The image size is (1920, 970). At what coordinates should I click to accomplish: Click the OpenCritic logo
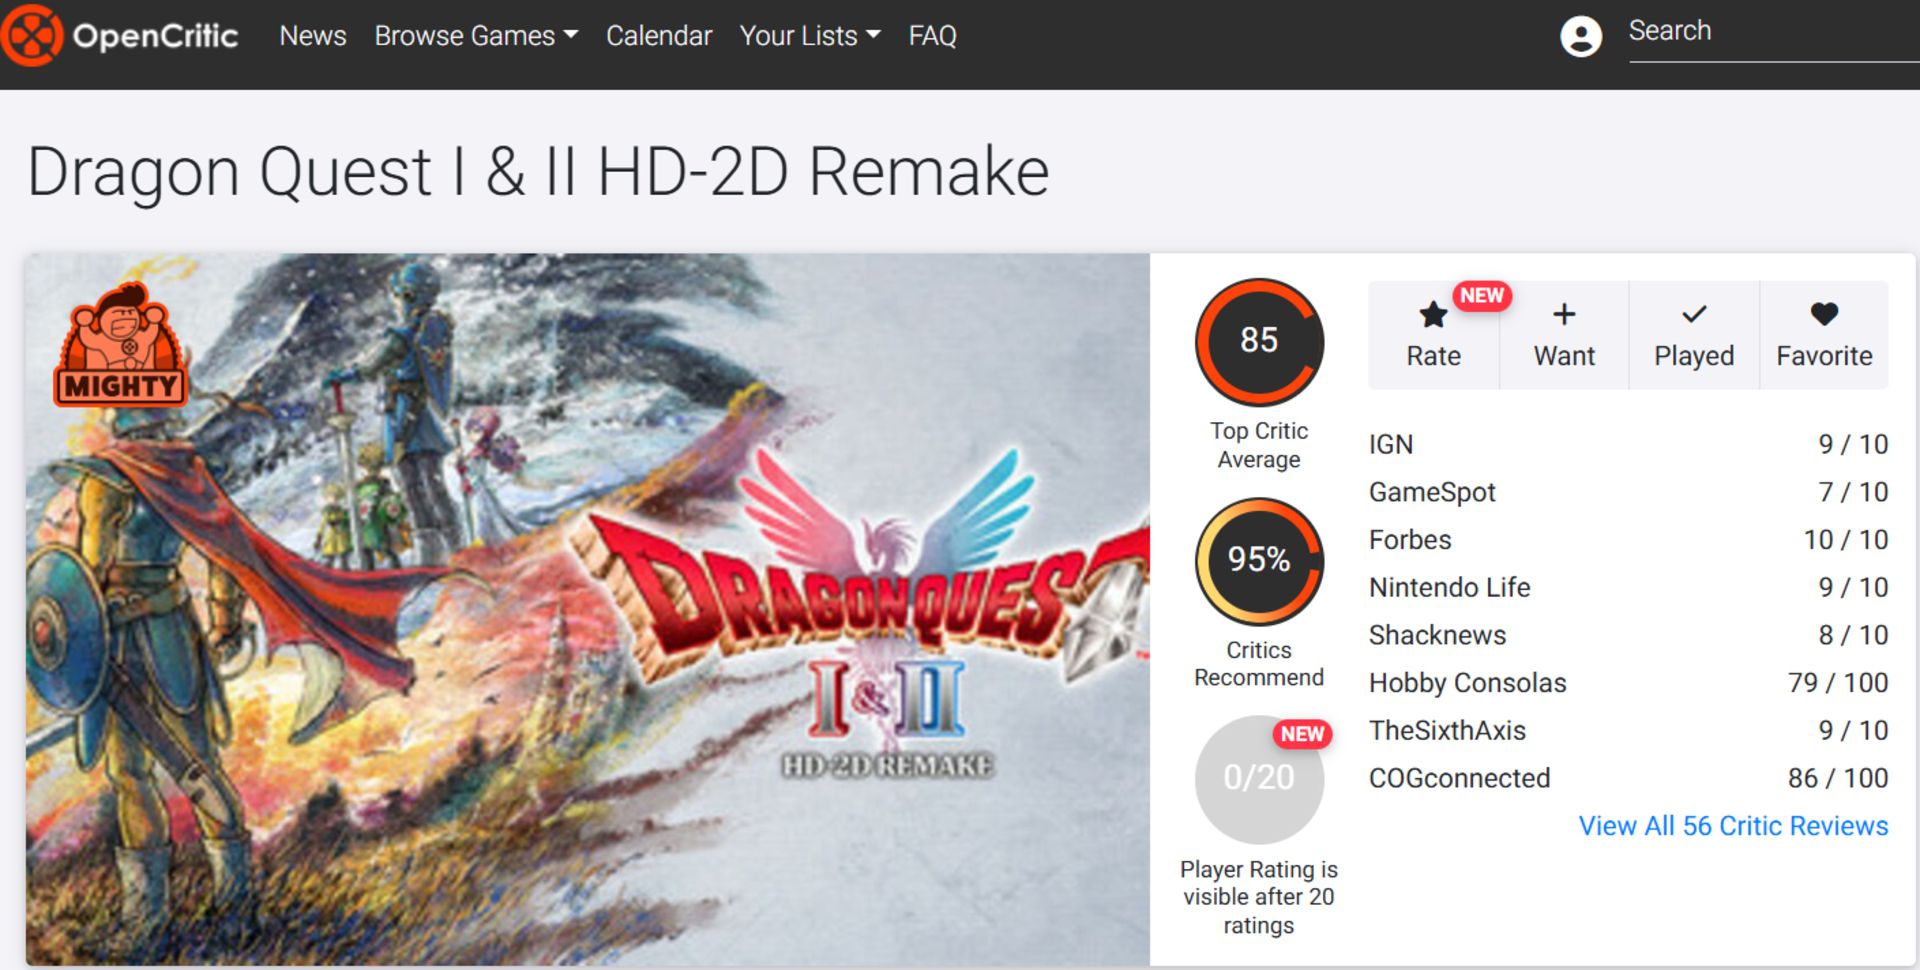120,36
